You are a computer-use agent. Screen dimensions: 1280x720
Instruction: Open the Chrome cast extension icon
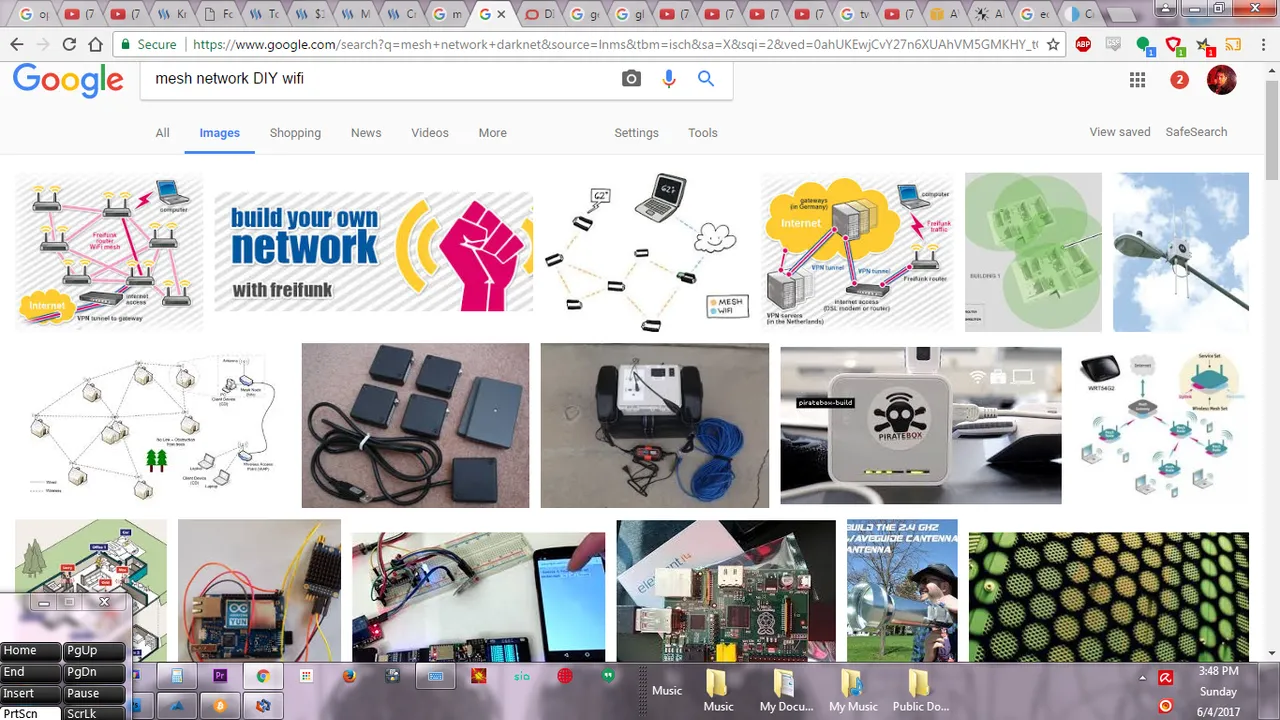pos(1233,44)
